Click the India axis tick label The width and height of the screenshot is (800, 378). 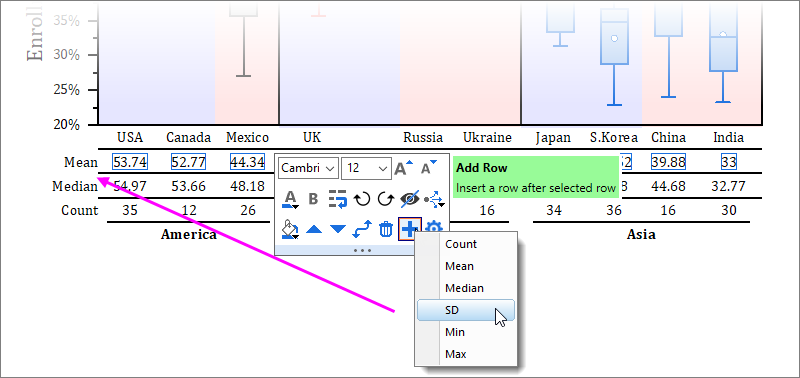(729, 137)
